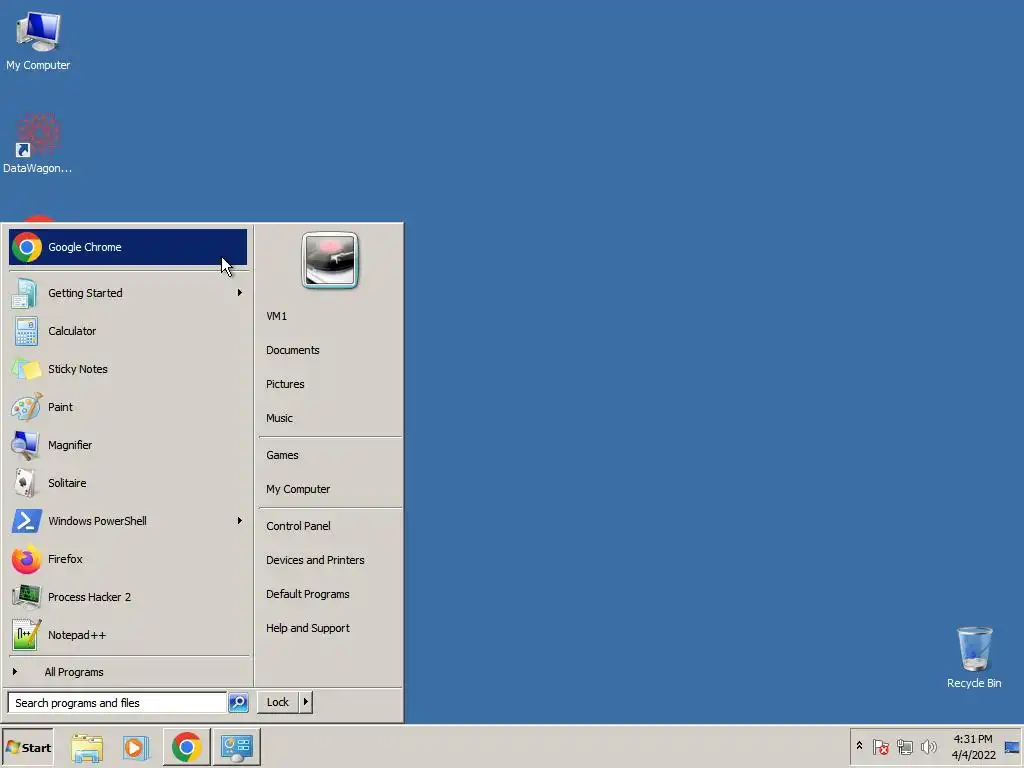Open Sticky Notes icon
Viewport: 1024px width, 768px height.
(x=25, y=369)
